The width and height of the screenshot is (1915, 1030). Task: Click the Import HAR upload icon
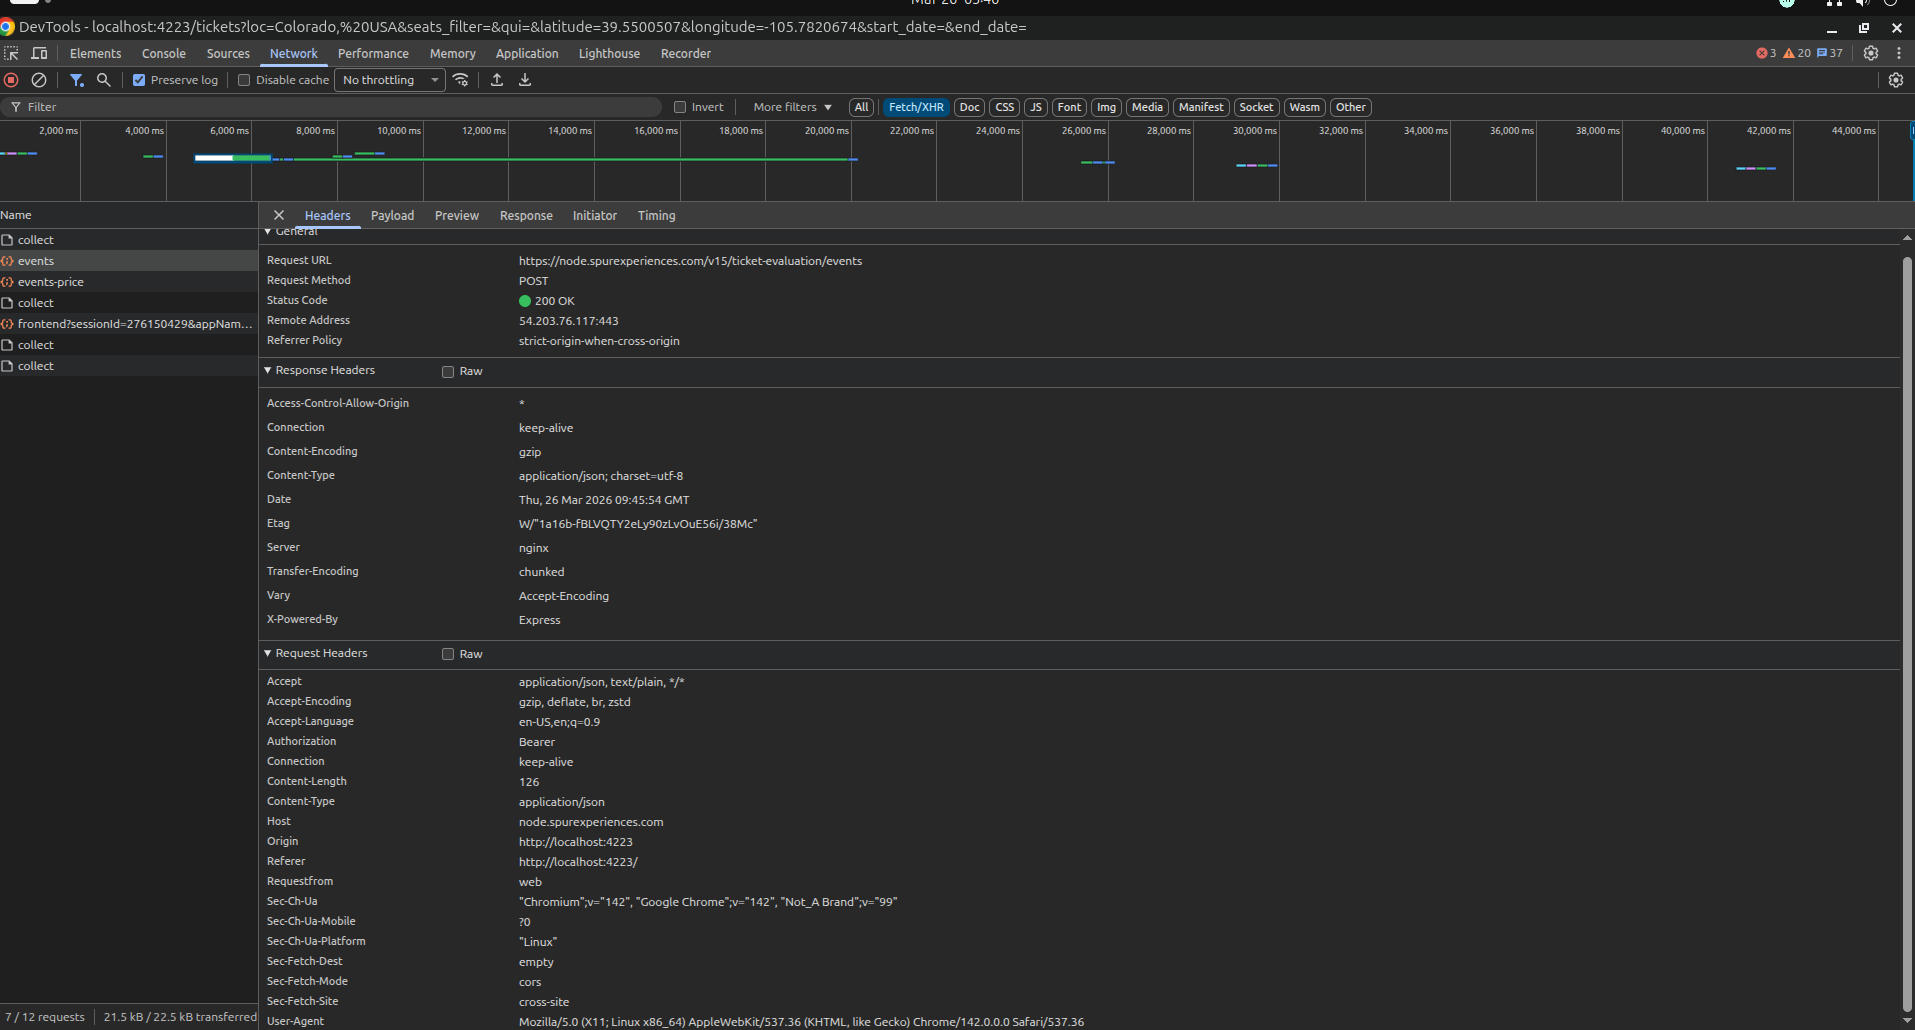(x=497, y=80)
